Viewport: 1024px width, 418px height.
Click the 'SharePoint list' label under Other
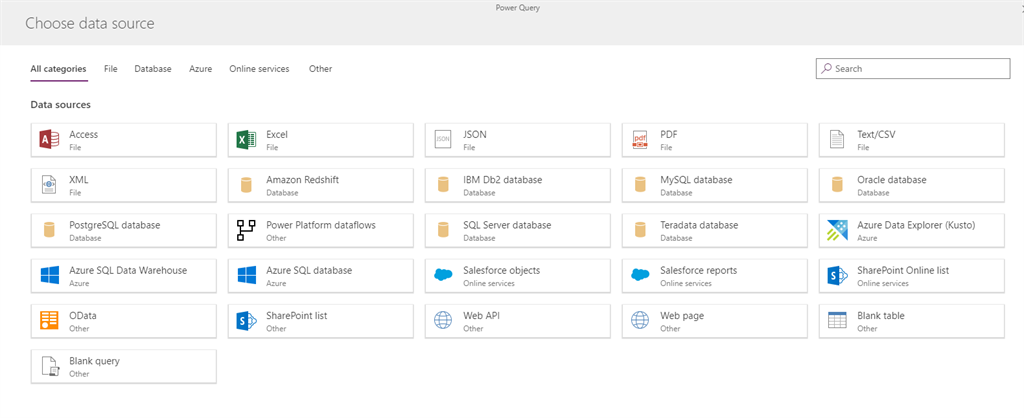pos(296,315)
